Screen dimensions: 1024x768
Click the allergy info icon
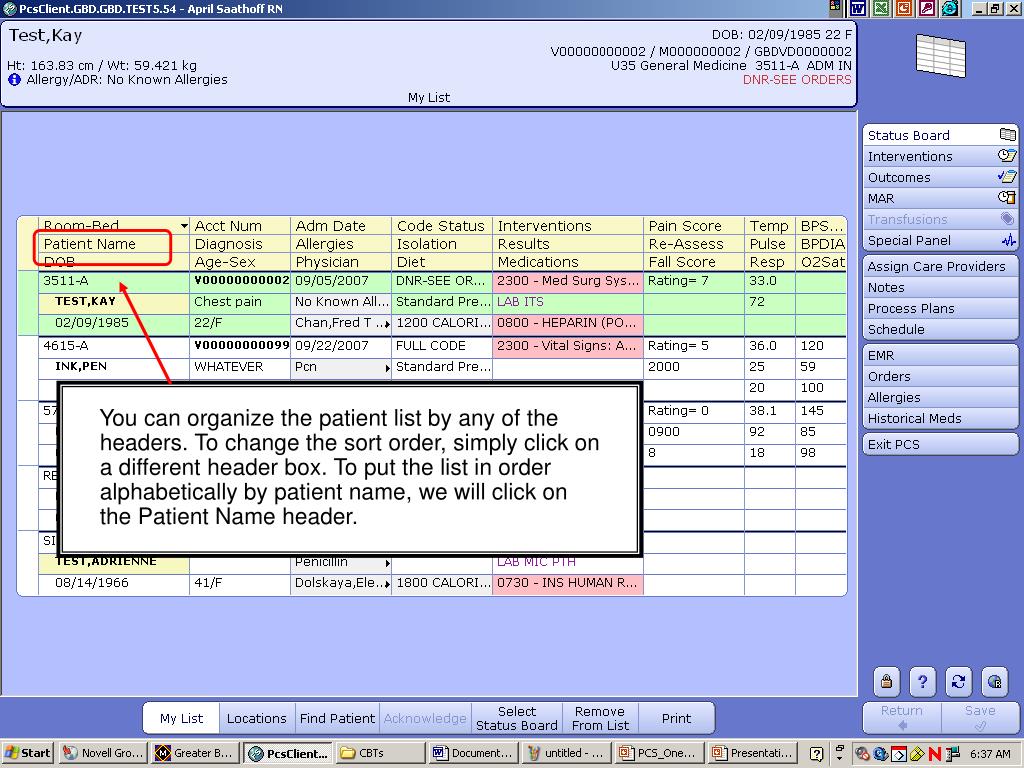(x=14, y=80)
